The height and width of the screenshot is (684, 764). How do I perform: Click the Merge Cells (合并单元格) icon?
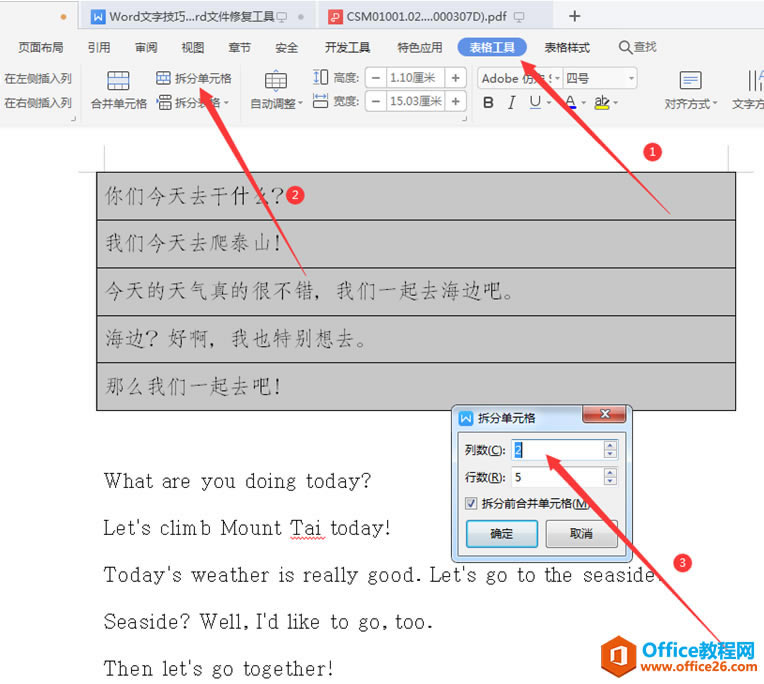pyautogui.click(x=118, y=81)
